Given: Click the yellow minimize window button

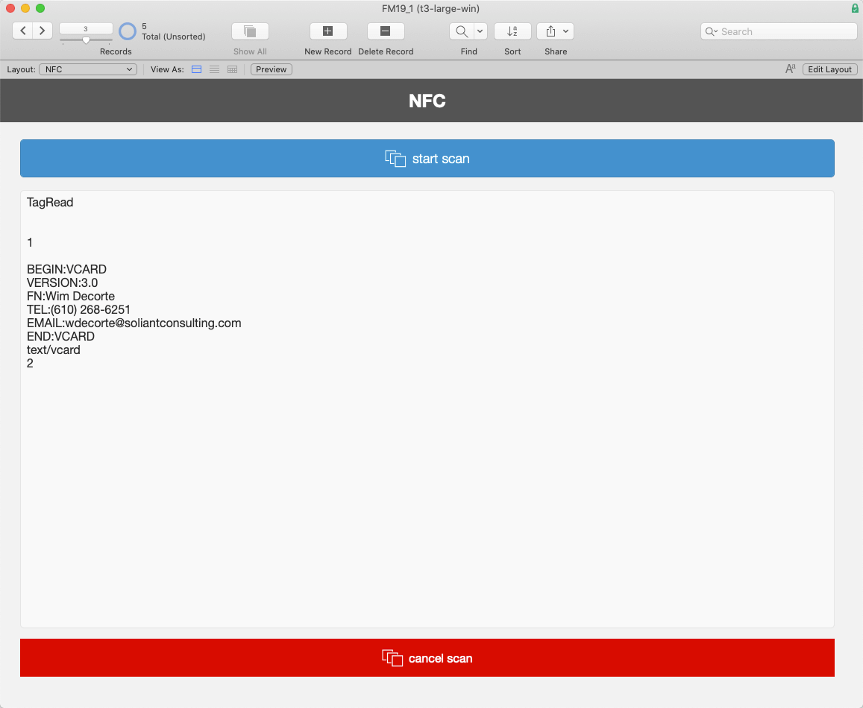Looking at the screenshot, I should coord(25,8).
